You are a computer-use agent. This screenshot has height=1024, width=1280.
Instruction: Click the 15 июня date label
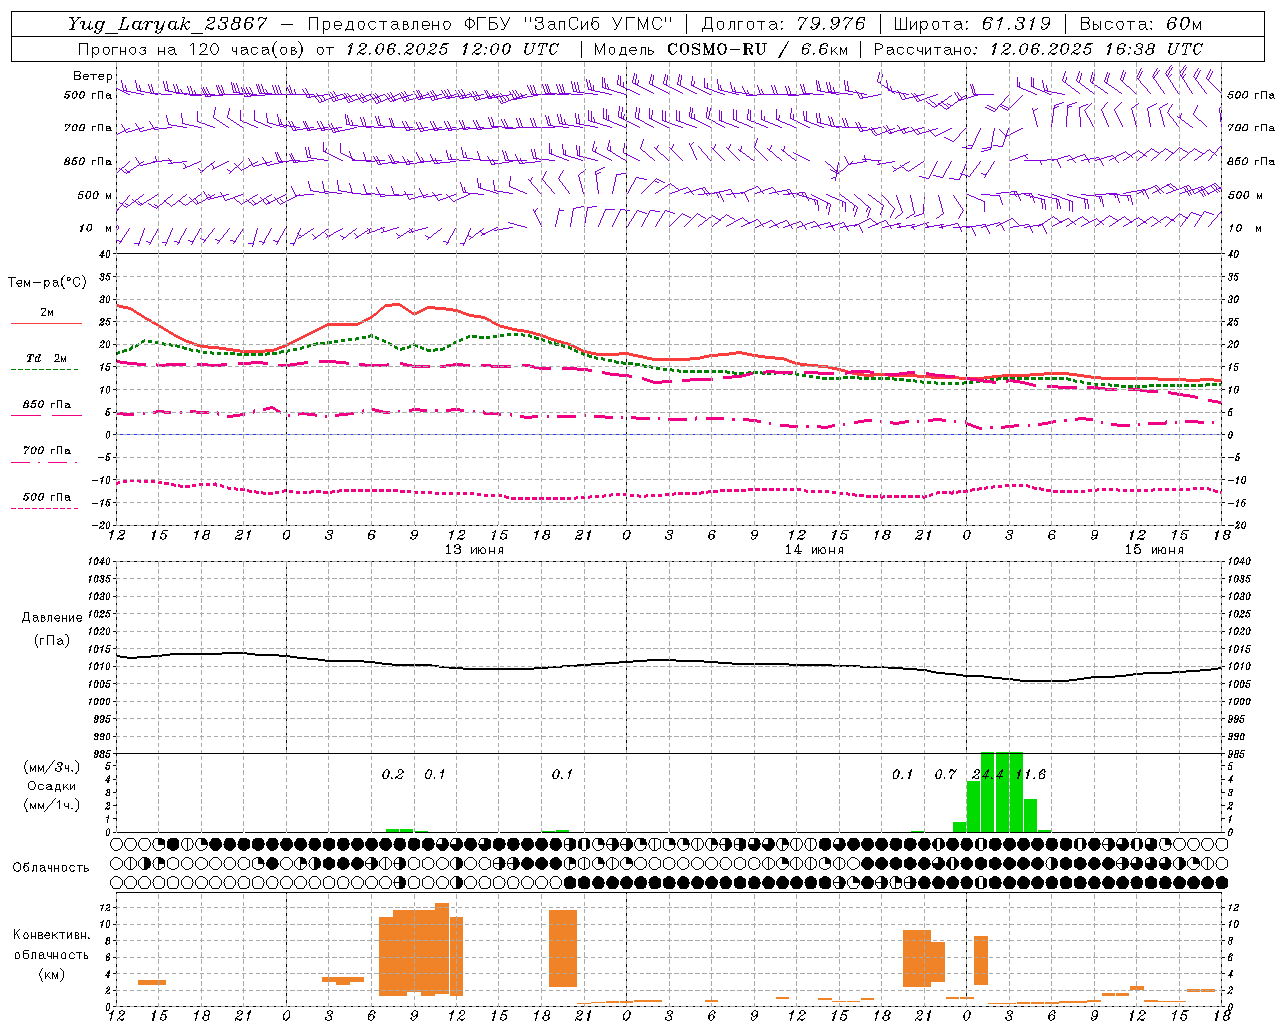click(x=1154, y=550)
